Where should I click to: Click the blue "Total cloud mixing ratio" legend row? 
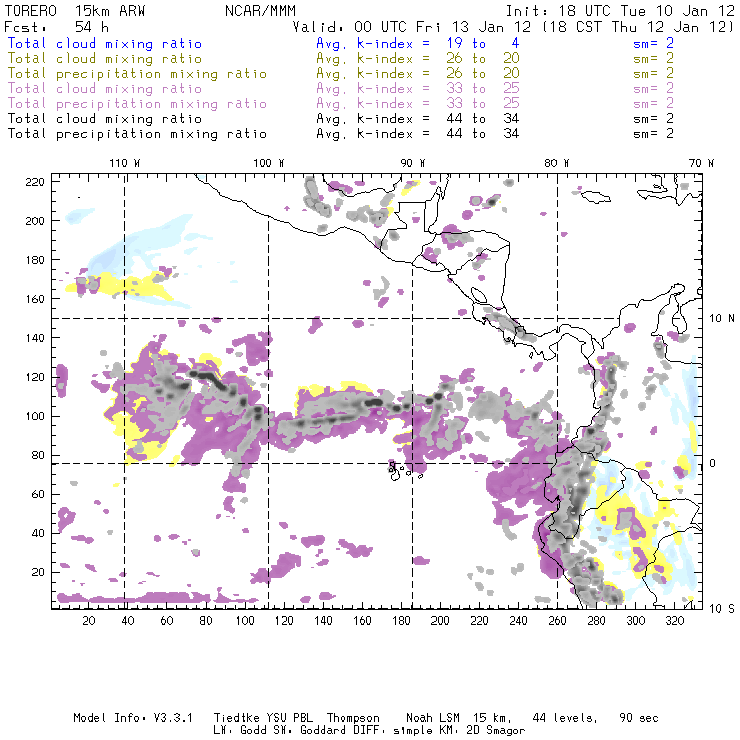(105, 43)
